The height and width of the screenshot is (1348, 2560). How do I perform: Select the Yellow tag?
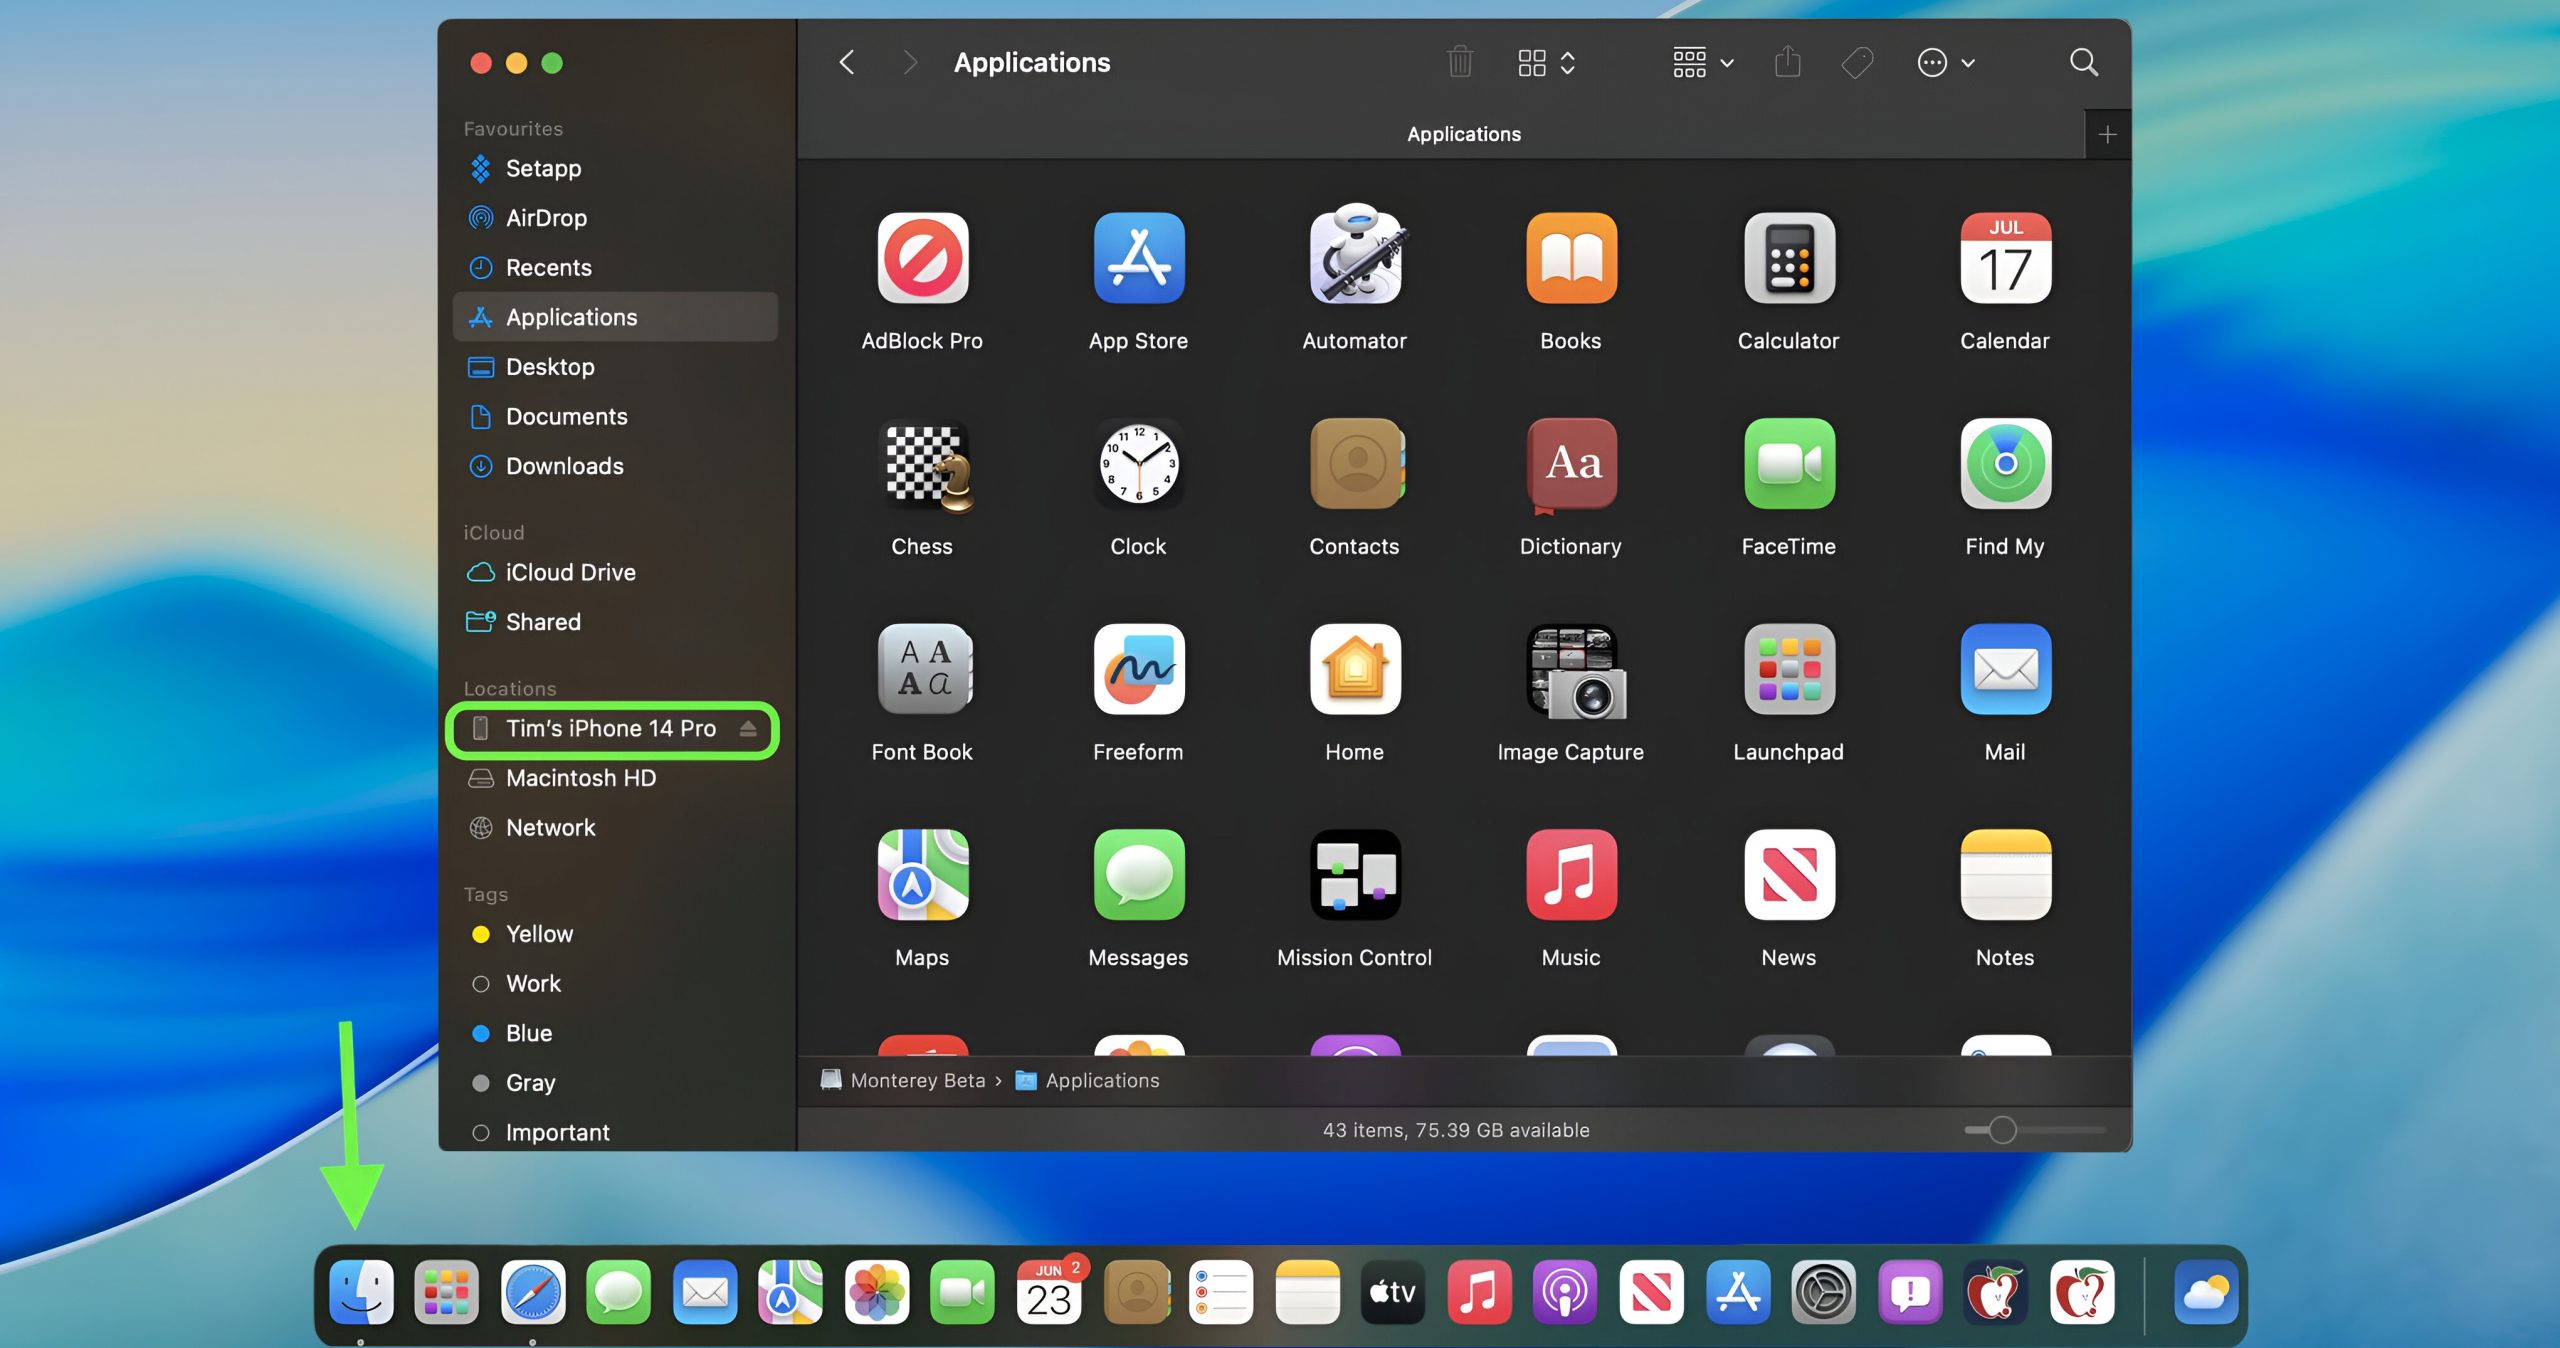615,934
